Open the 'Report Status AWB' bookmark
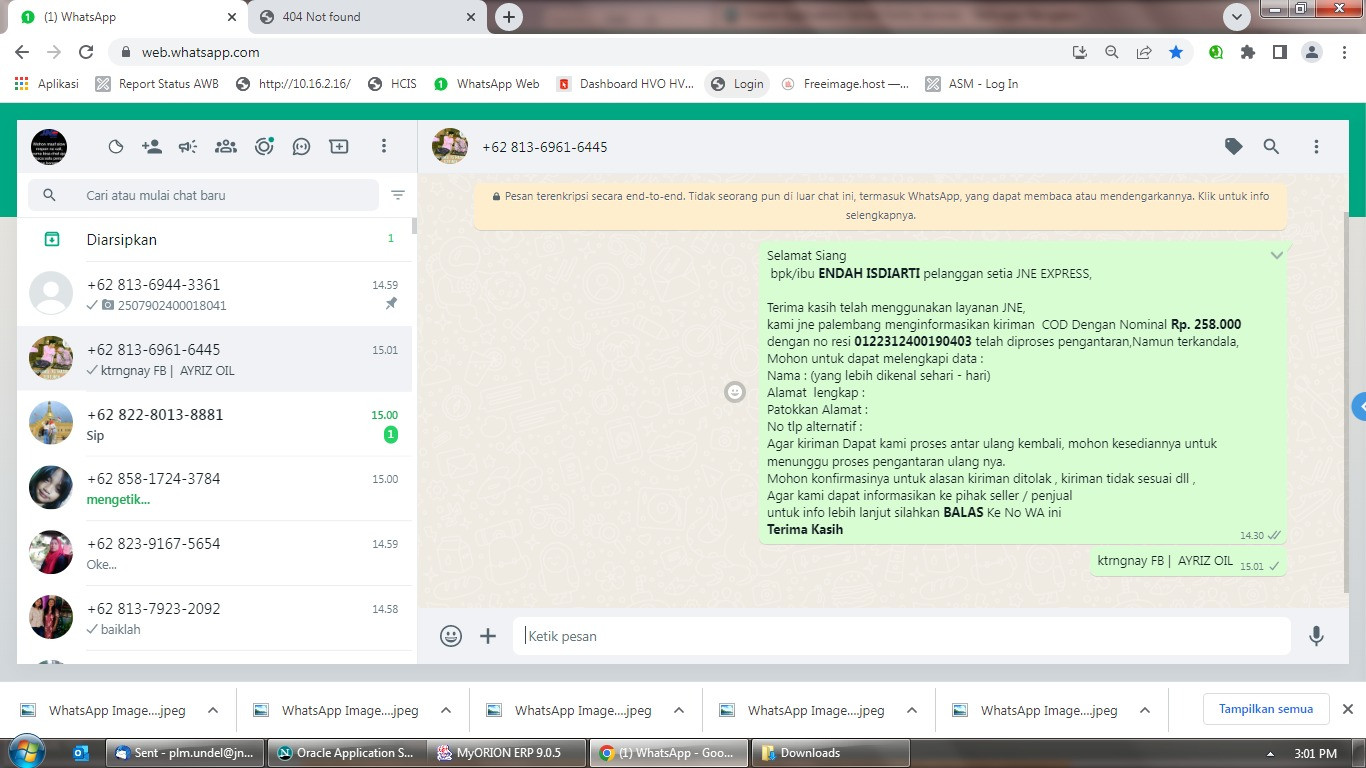 [157, 84]
